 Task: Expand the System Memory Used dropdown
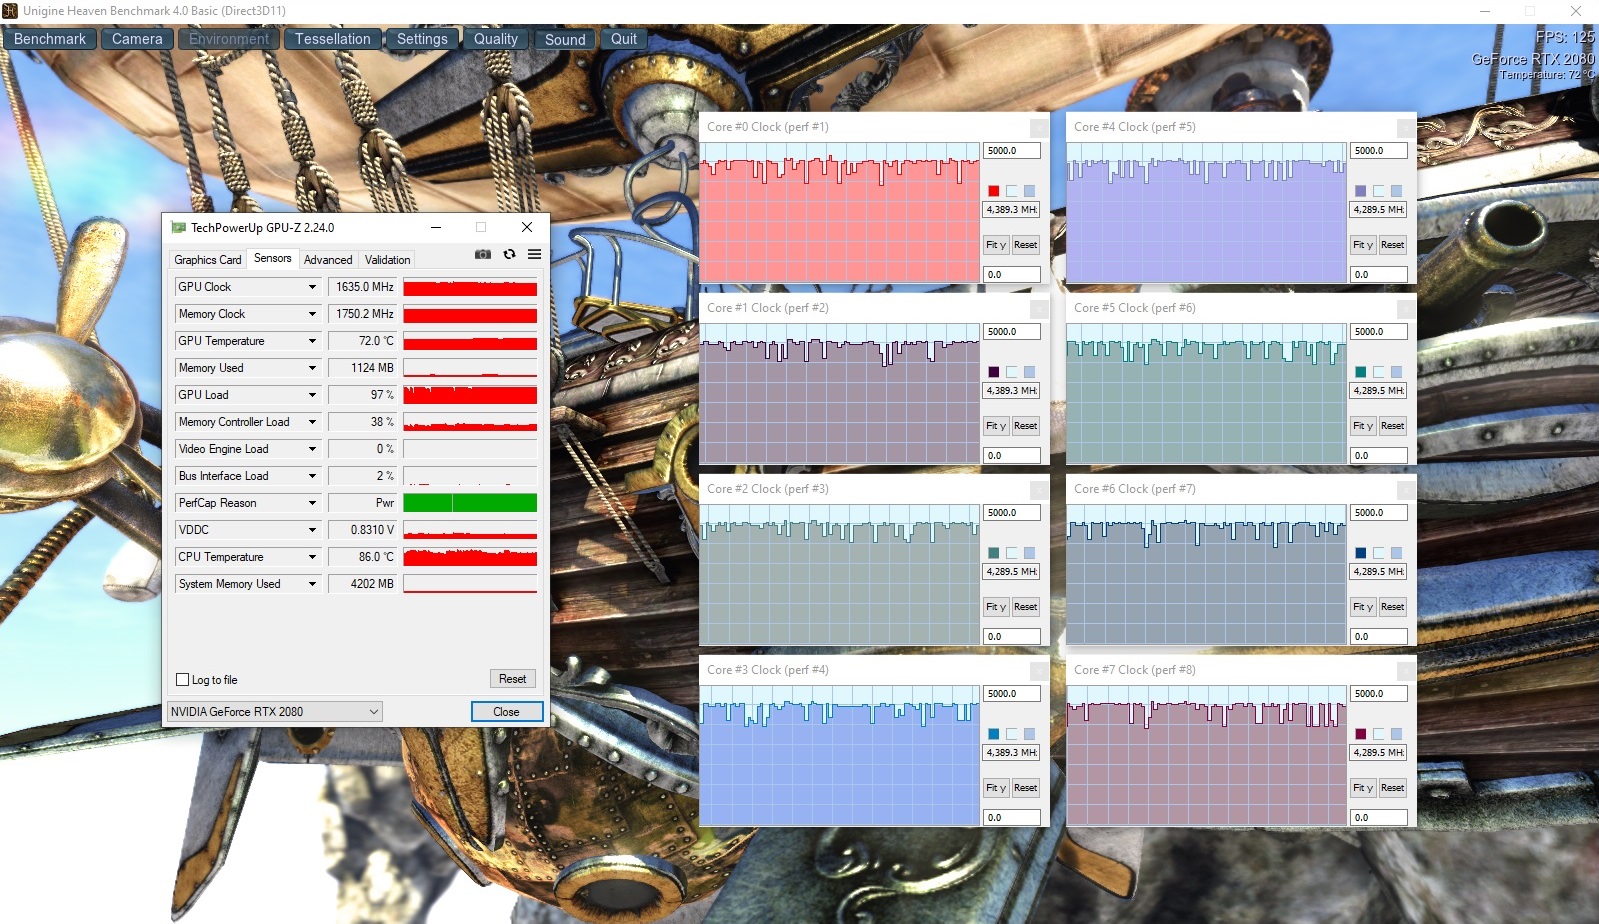click(x=312, y=584)
